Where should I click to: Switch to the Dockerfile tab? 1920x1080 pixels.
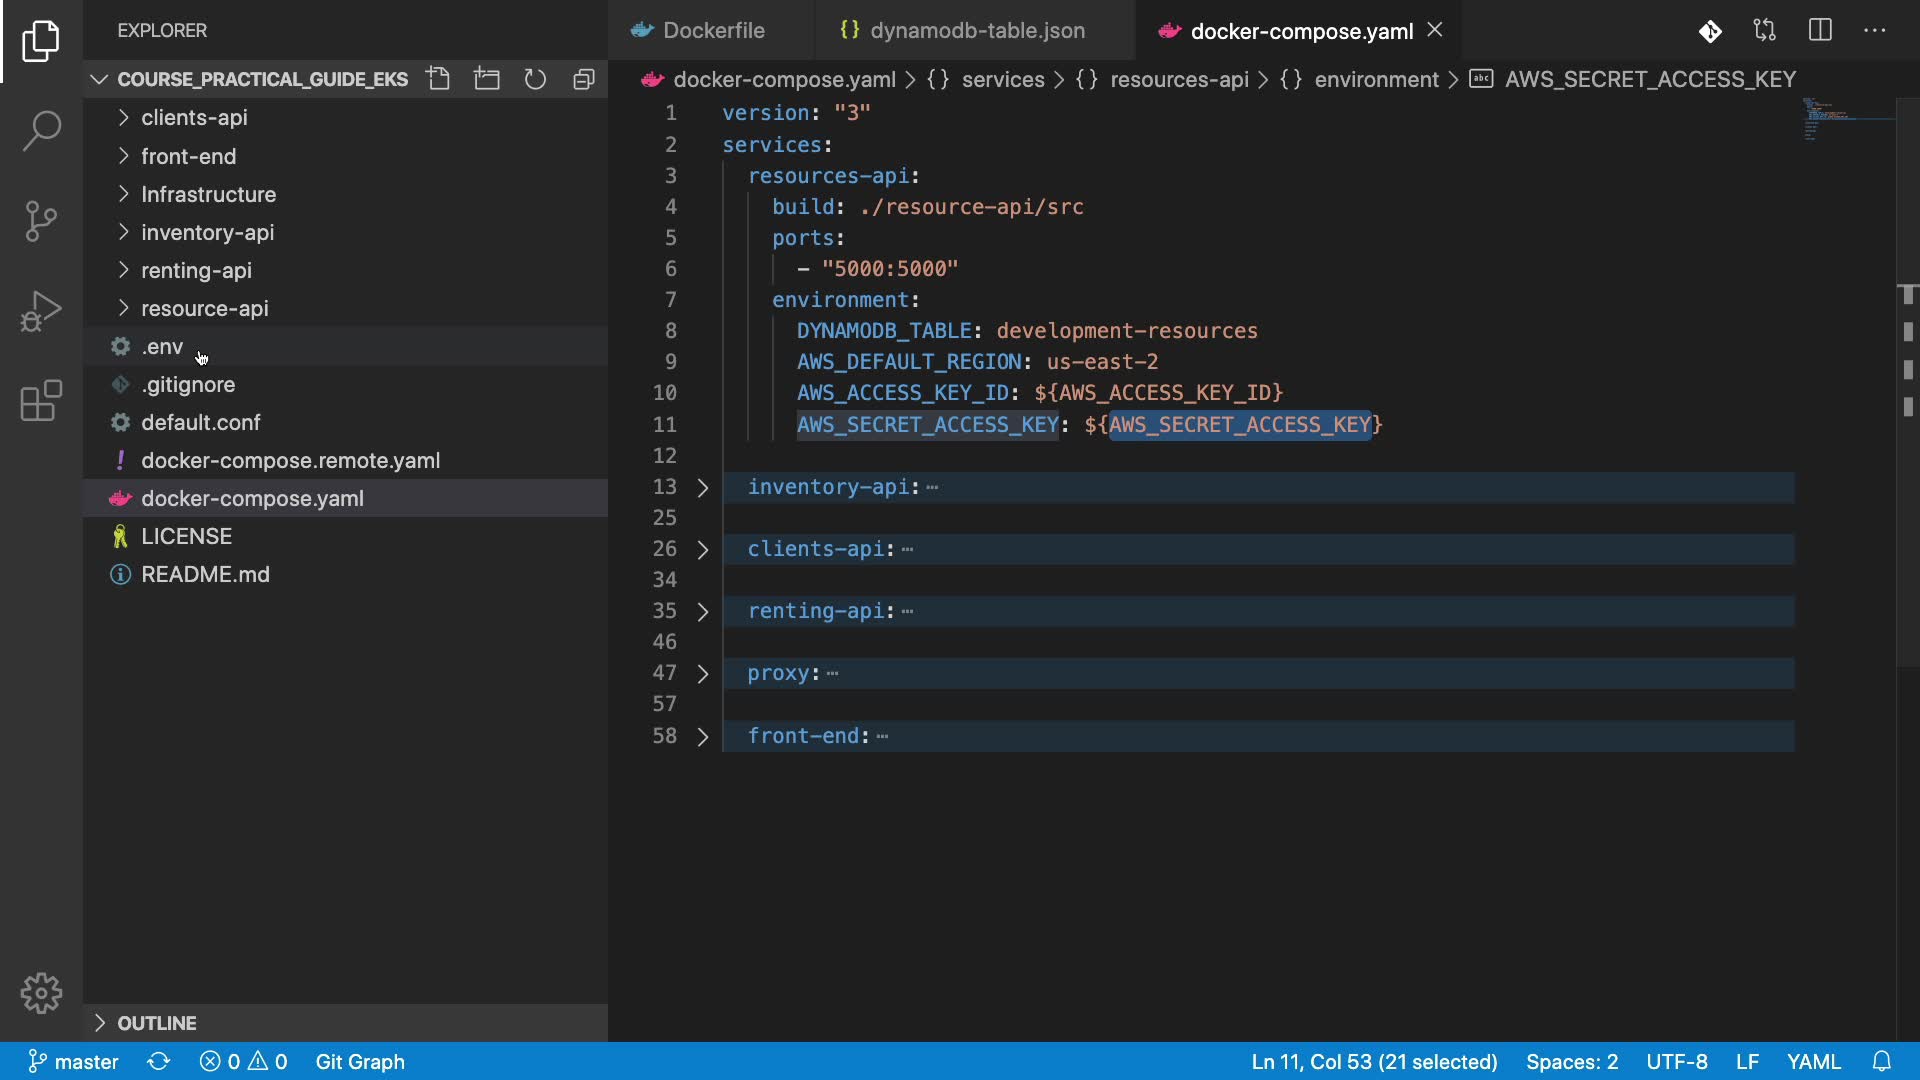[712, 31]
